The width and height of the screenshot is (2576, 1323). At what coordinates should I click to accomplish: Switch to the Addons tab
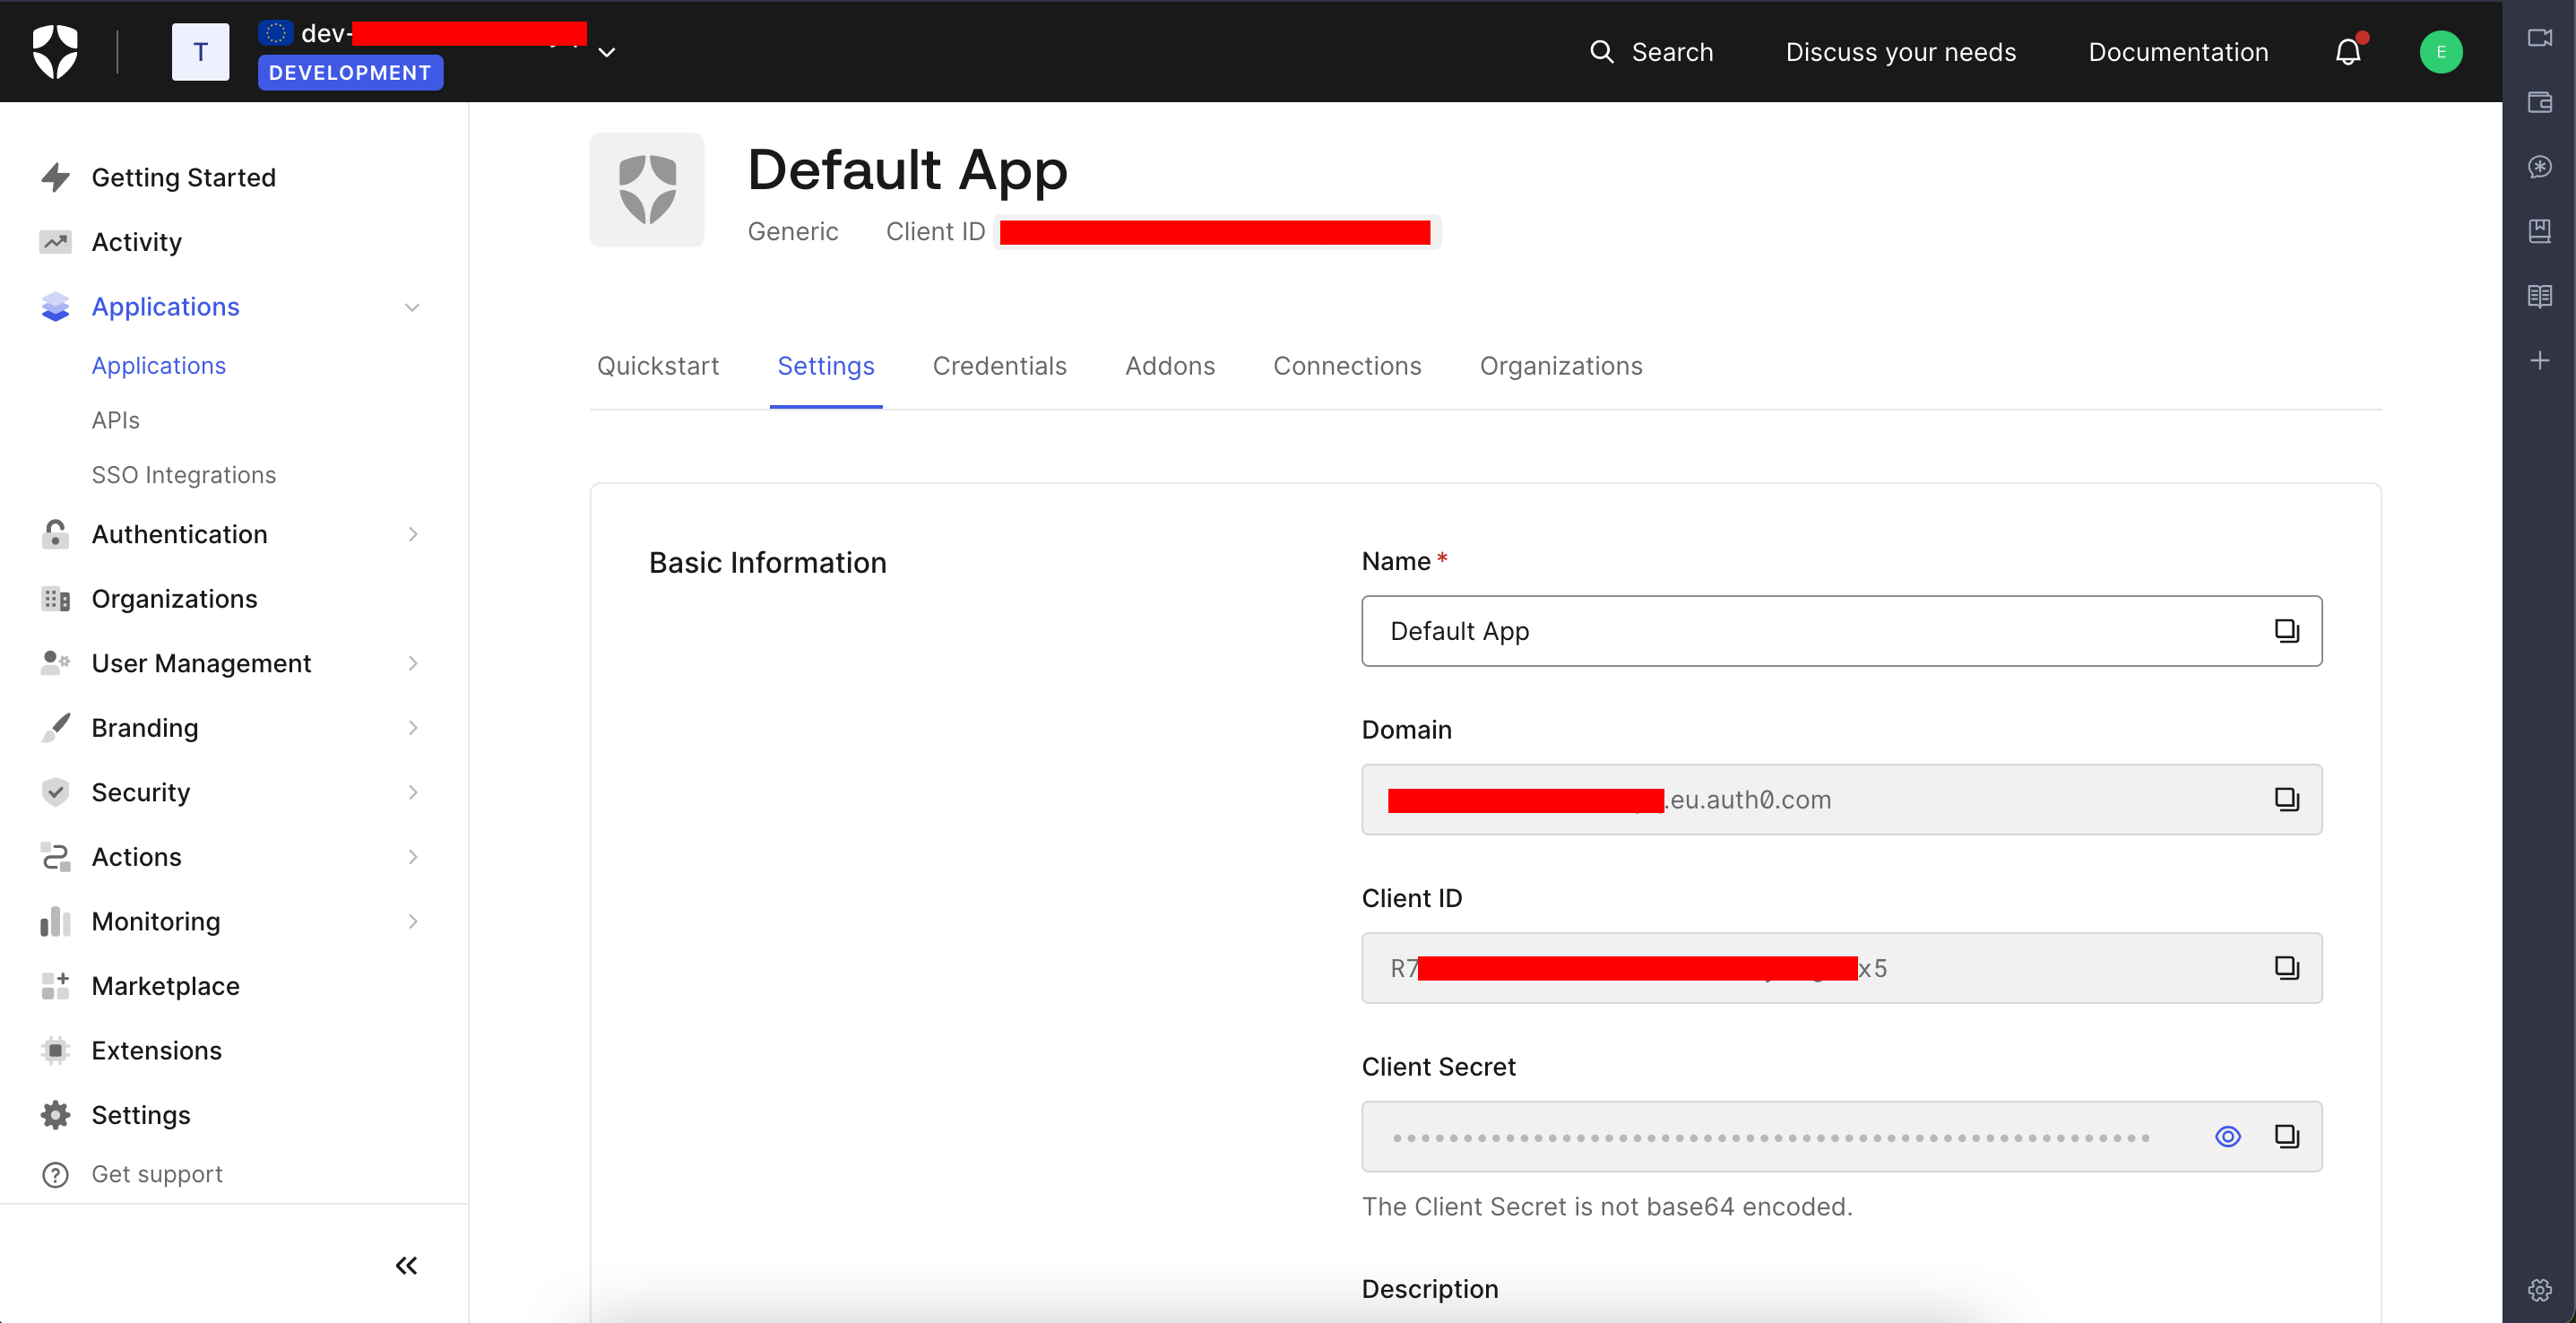click(x=1170, y=366)
